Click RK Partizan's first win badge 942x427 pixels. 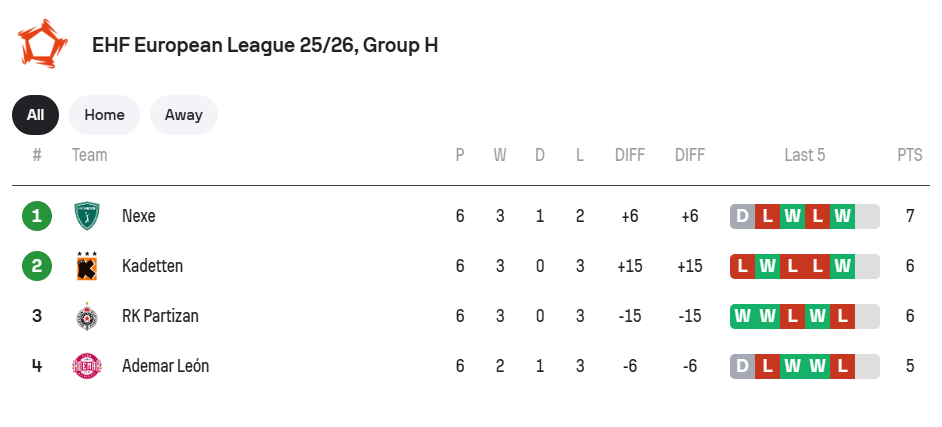743,316
